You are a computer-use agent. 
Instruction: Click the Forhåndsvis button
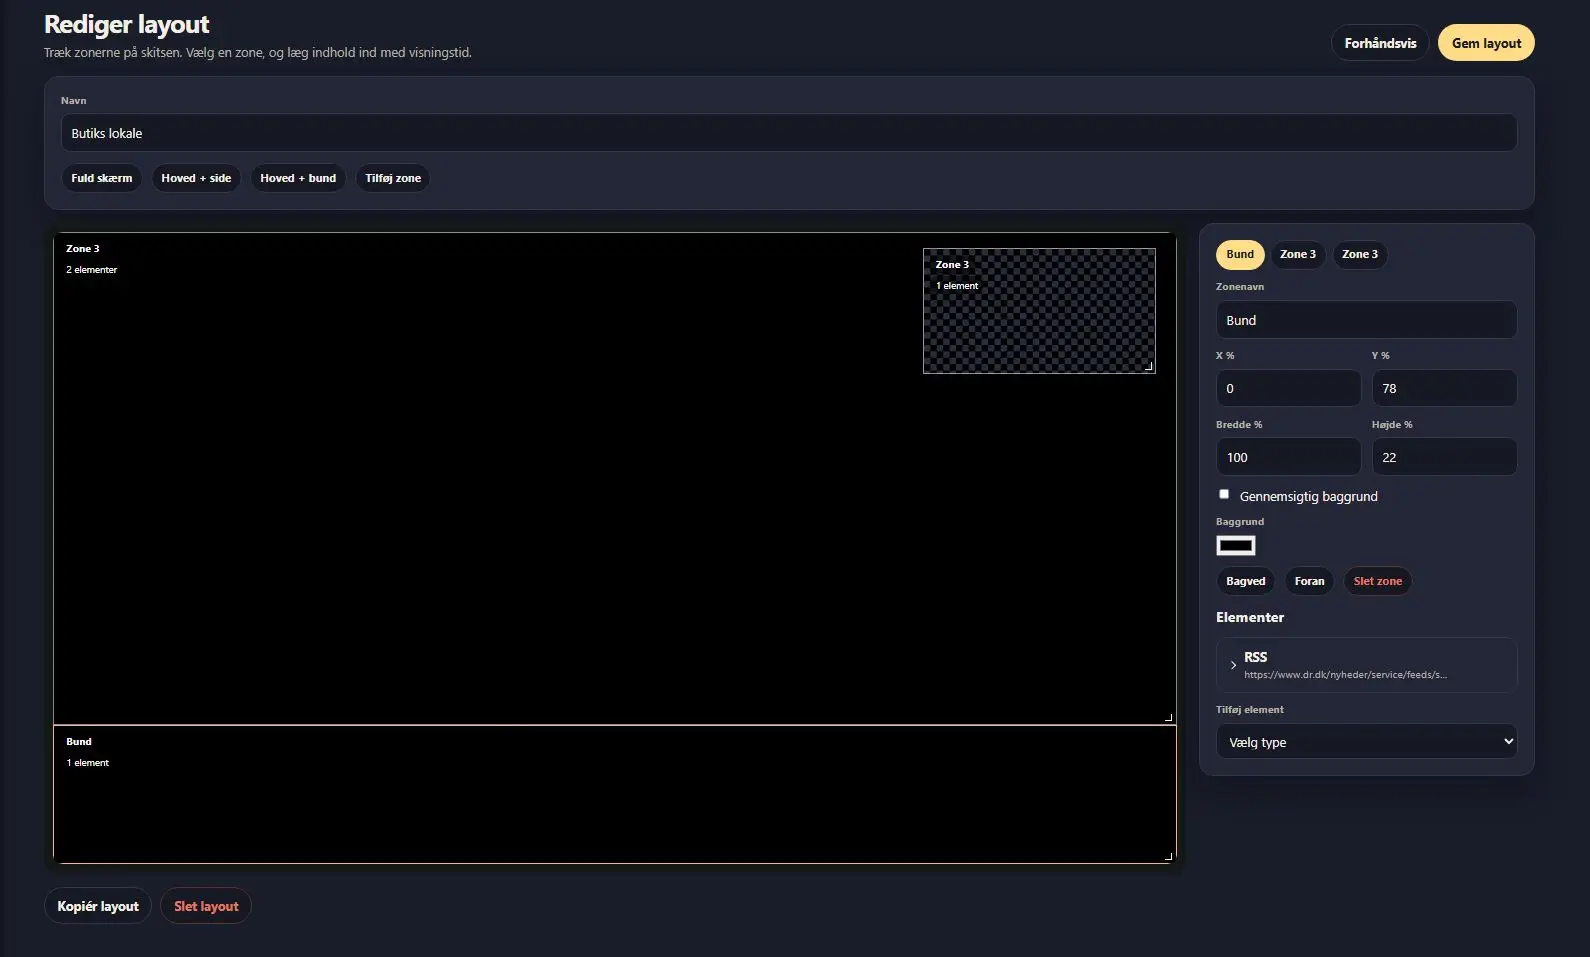pyautogui.click(x=1380, y=43)
